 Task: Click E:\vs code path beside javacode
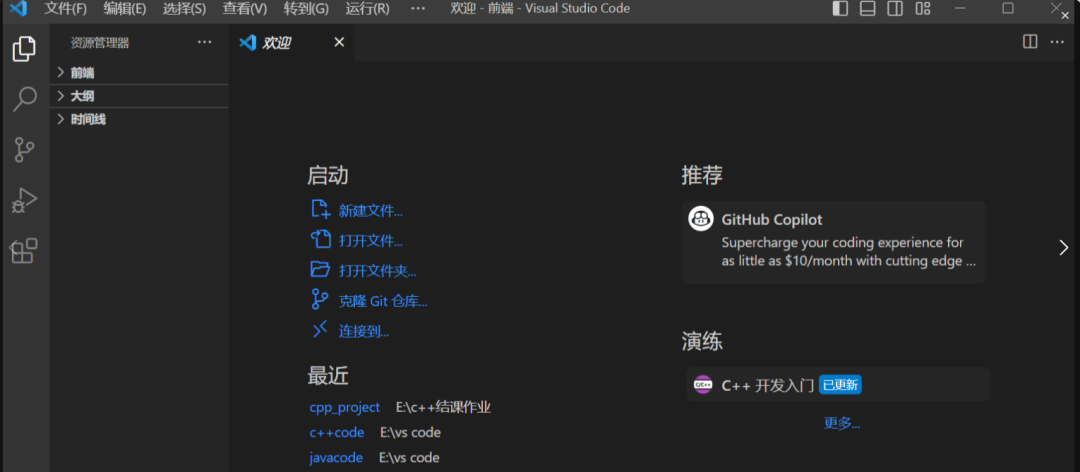point(409,458)
